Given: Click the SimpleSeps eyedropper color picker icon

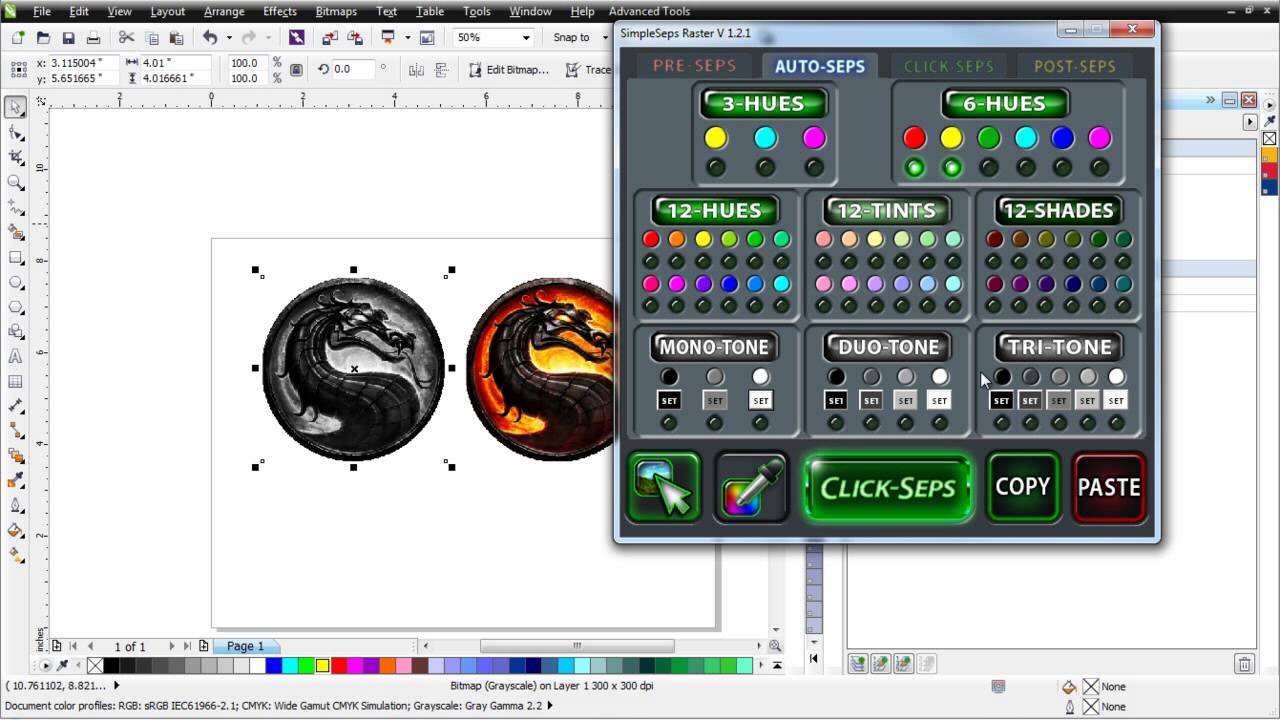Looking at the screenshot, I should click(750, 487).
